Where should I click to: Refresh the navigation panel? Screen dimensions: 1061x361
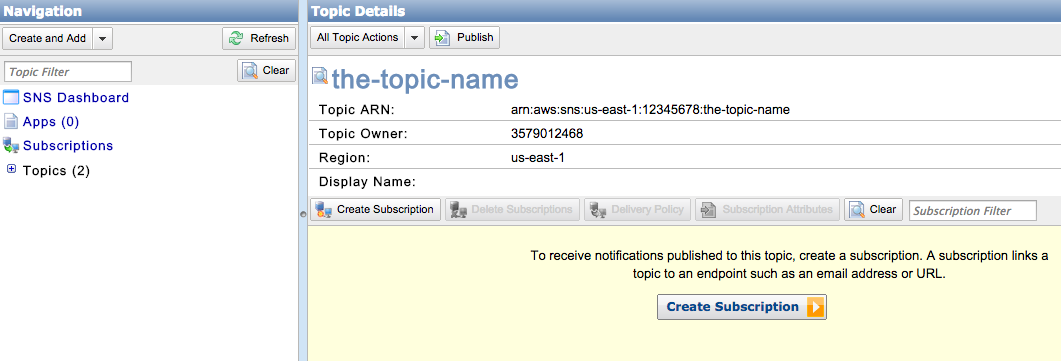coord(259,39)
